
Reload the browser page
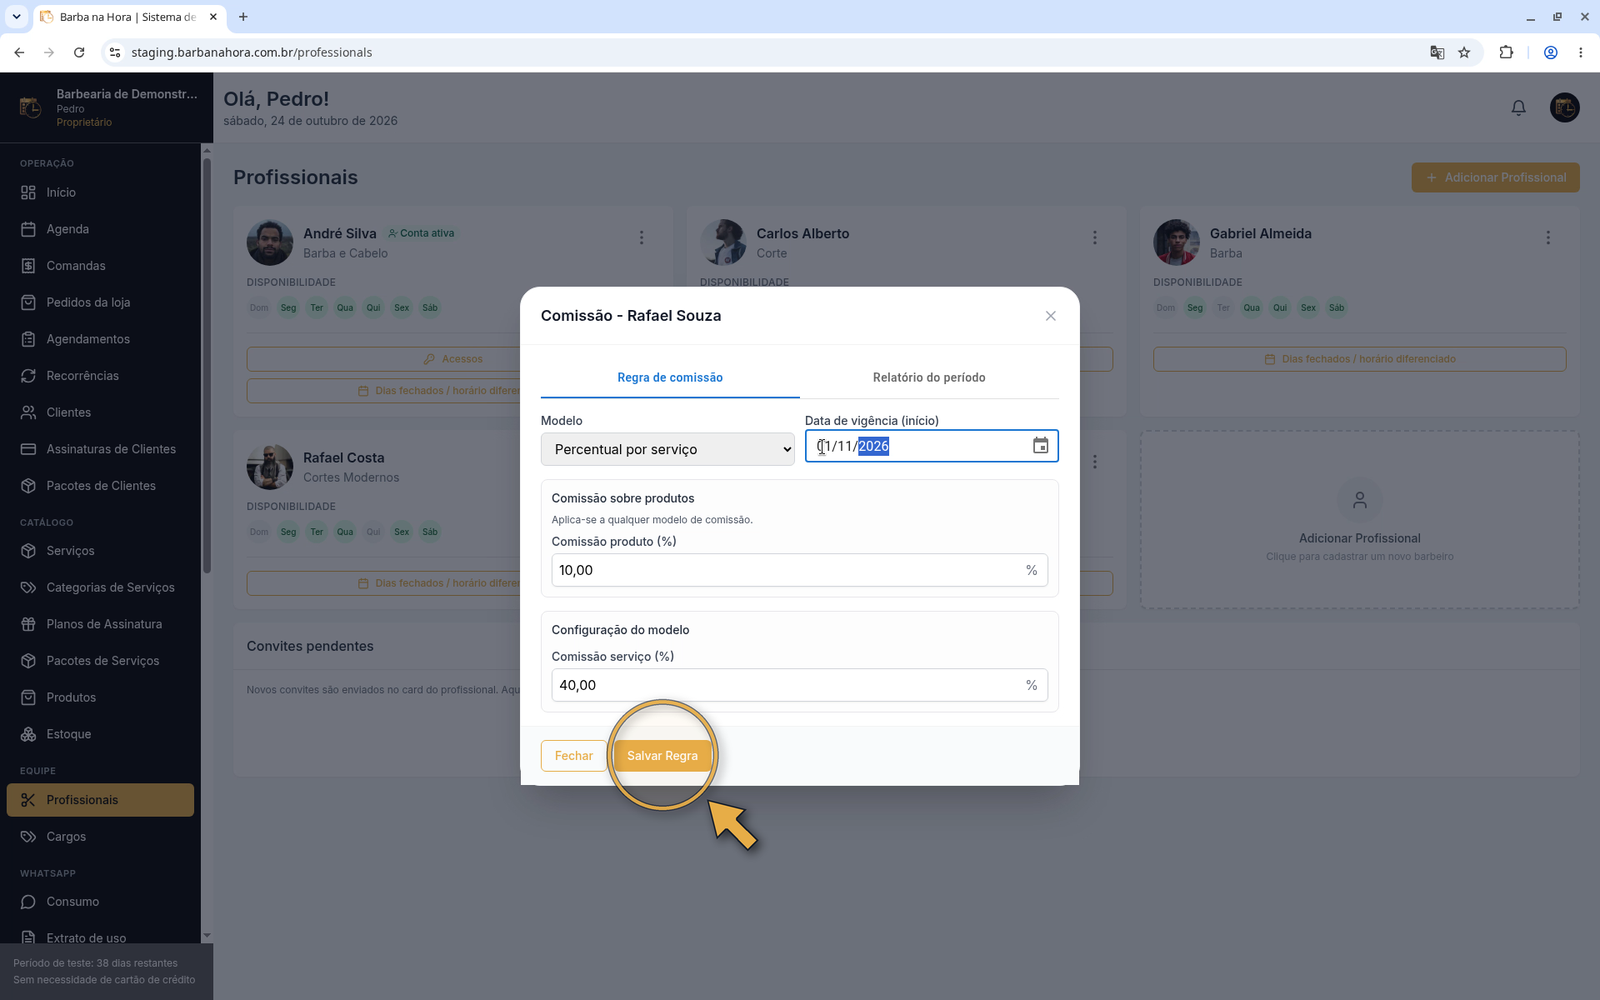click(79, 52)
